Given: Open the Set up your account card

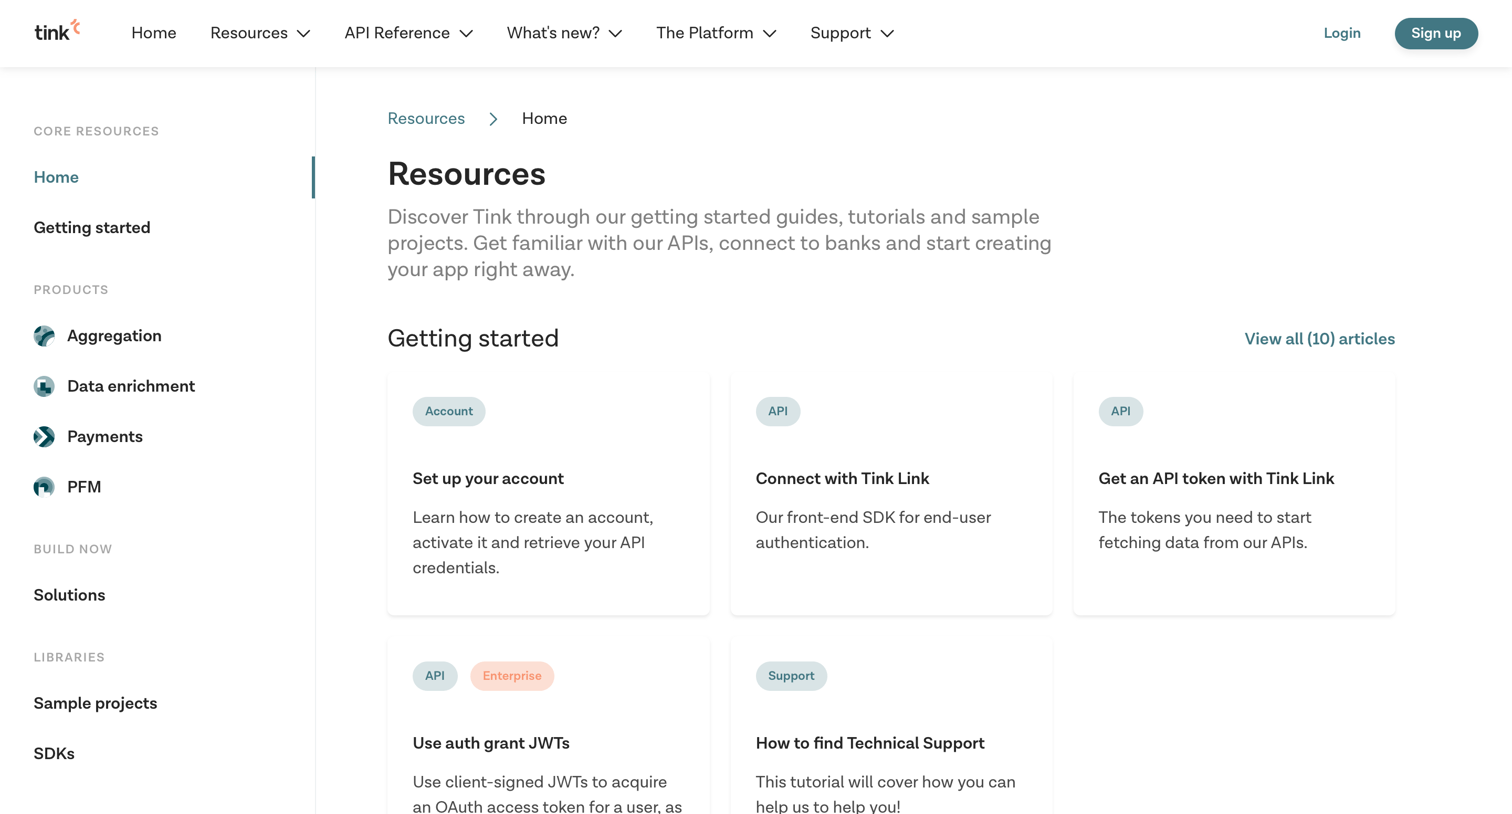Looking at the screenshot, I should tap(548, 495).
